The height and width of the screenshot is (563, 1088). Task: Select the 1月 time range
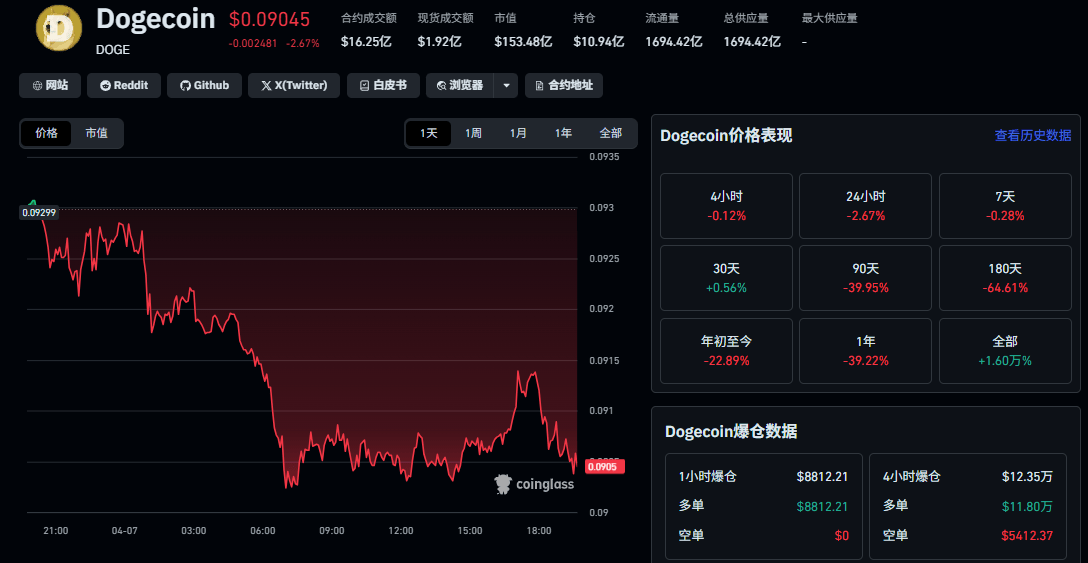pos(518,133)
